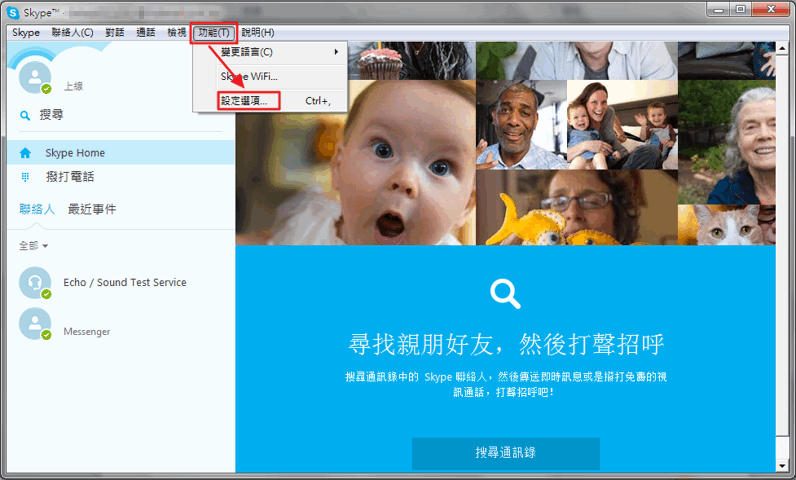Click the cat photo thumbnail
Screen dimensions: 796x480
(726, 225)
